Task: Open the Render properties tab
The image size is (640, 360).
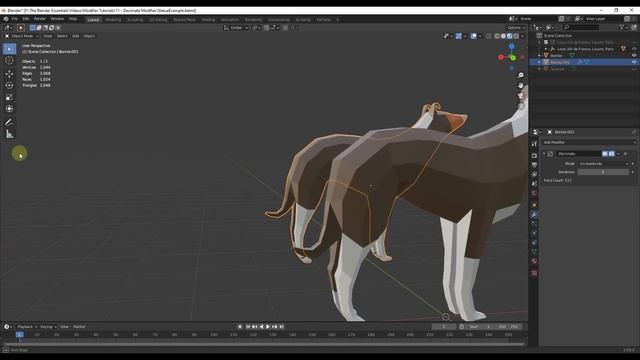Action: coord(534,156)
